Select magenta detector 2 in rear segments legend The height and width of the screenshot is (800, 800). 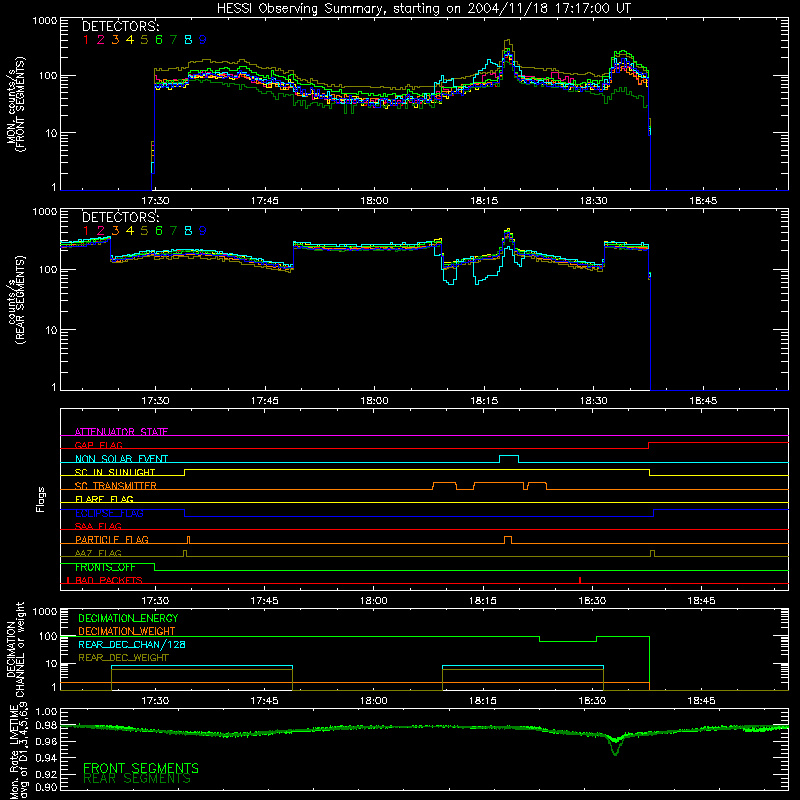pyautogui.click(x=101, y=231)
